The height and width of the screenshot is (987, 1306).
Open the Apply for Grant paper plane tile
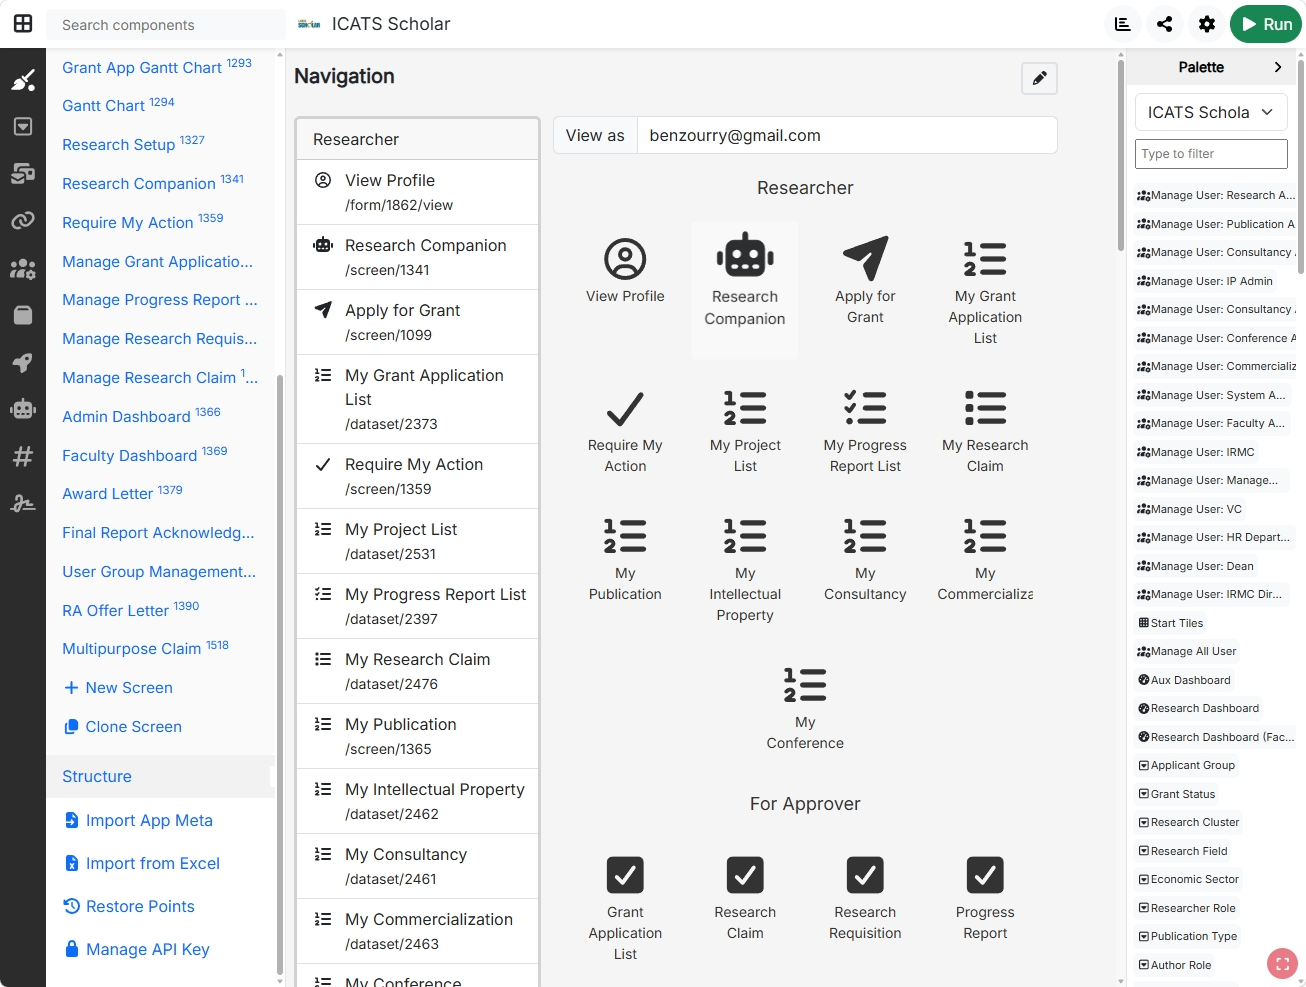tap(865, 282)
